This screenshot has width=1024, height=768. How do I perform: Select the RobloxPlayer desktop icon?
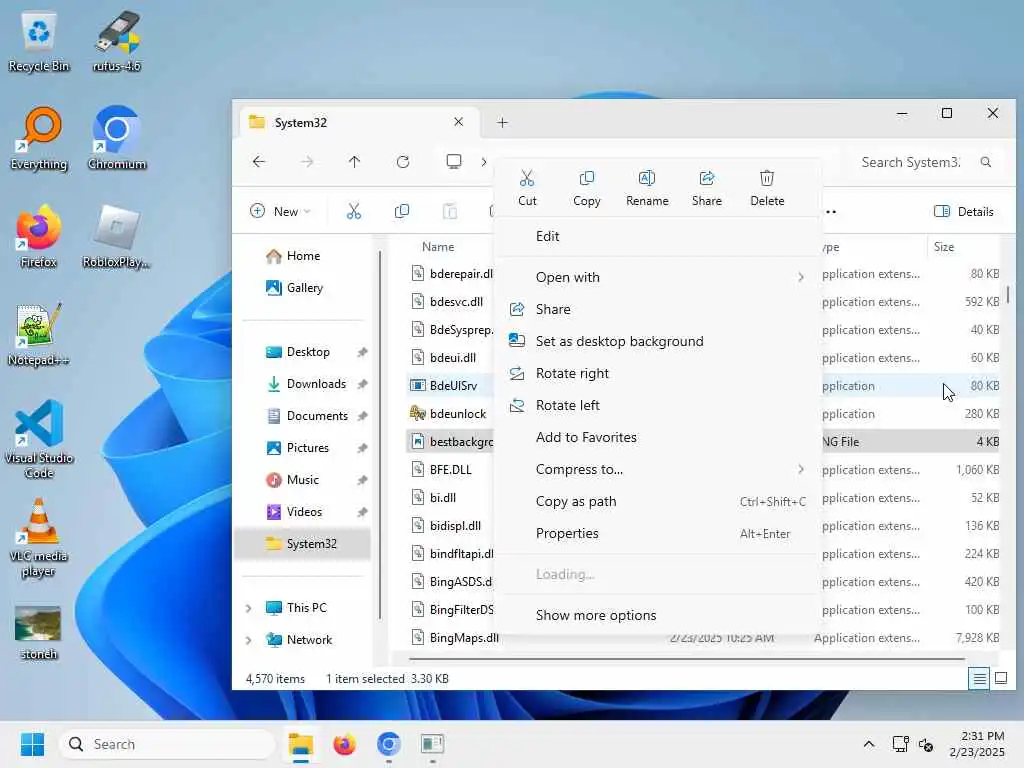point(117,237)
